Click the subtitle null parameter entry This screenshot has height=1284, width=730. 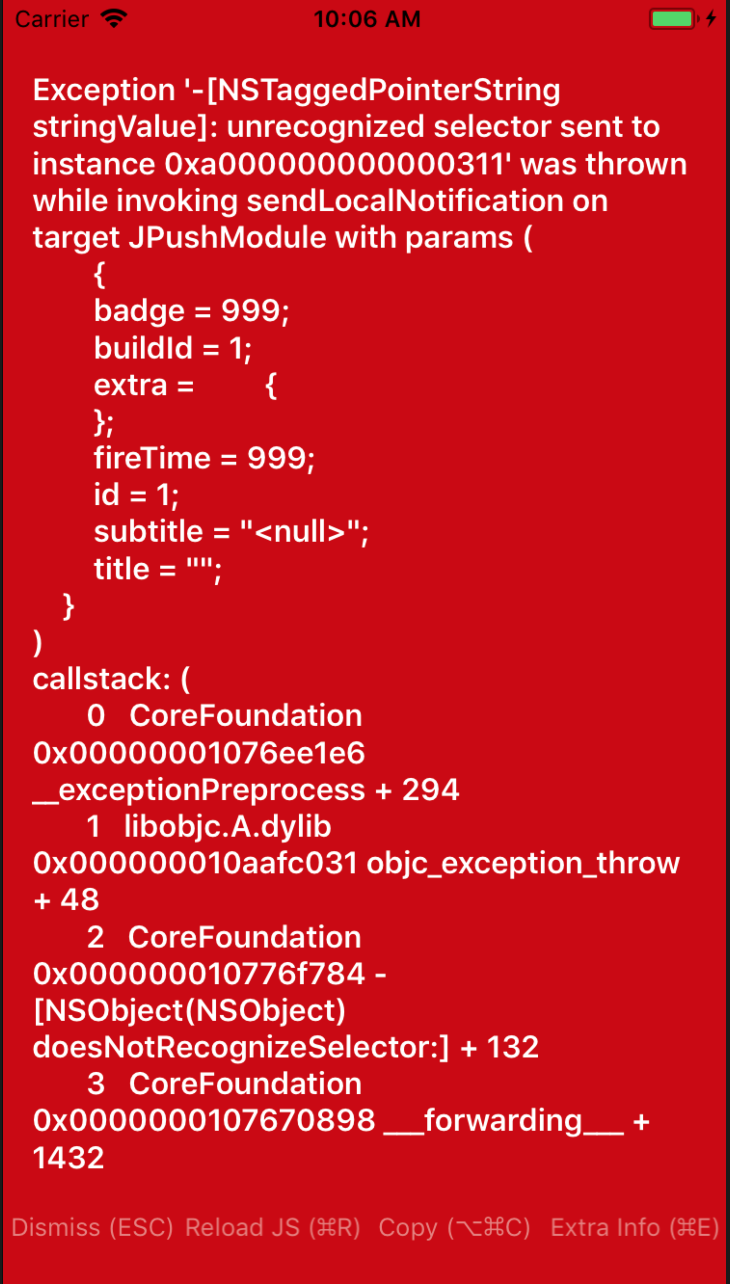pos(232,531)
